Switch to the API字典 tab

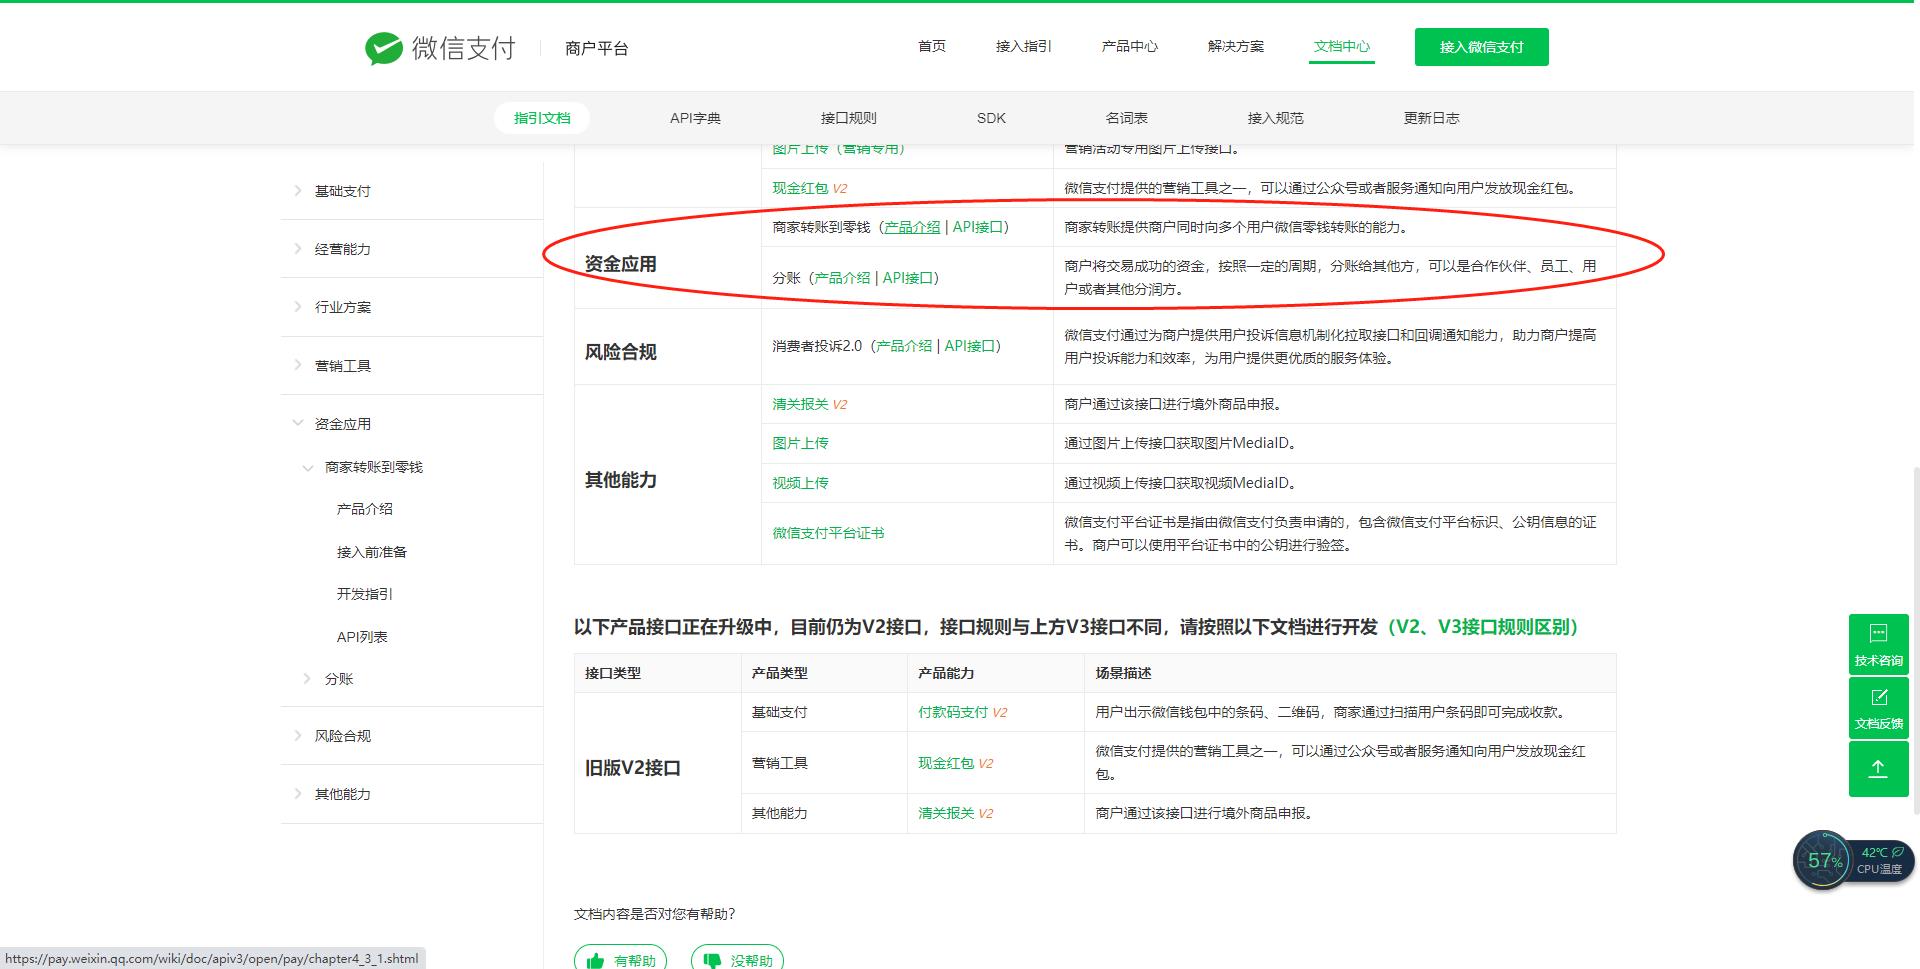695,118
